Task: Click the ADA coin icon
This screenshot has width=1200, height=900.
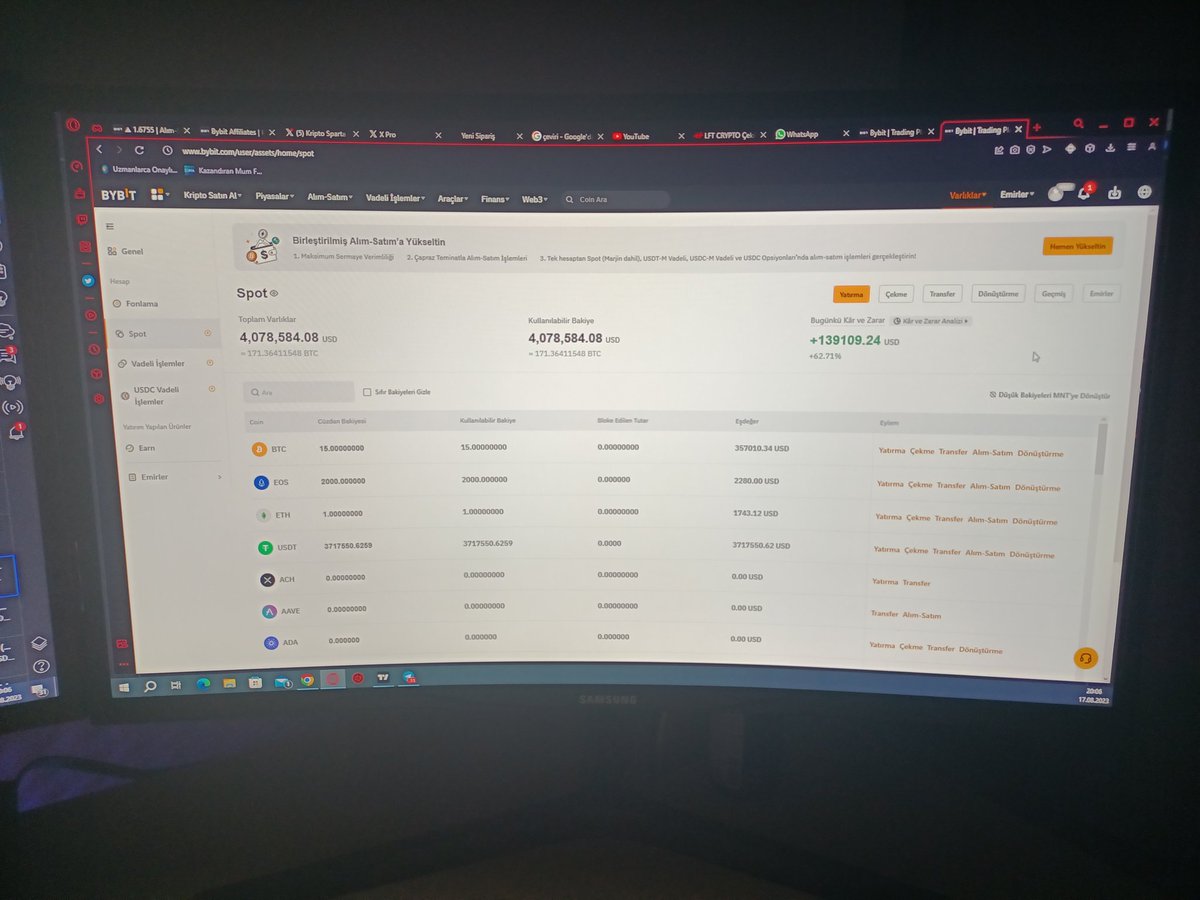Action: coord(271,642)
